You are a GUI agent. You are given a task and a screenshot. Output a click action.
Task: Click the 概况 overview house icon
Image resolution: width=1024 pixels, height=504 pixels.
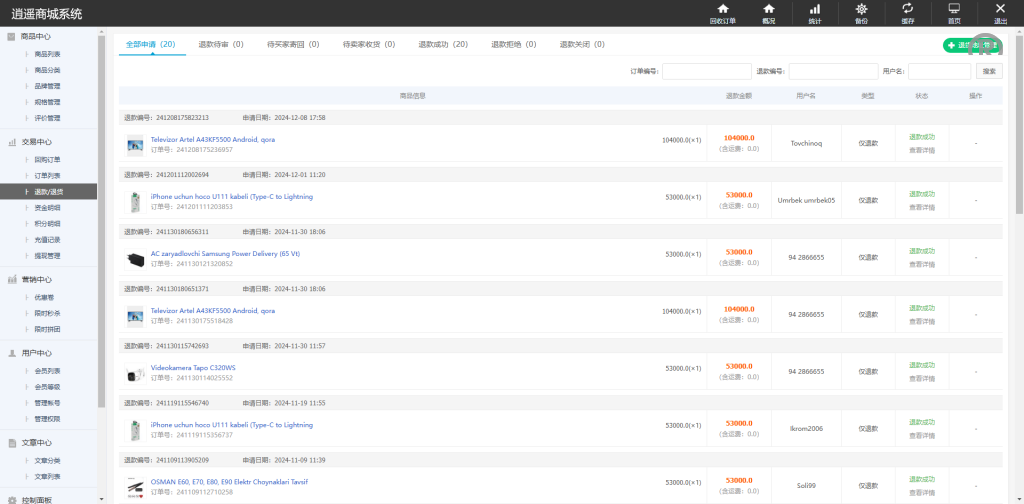(x=768, y=9)
